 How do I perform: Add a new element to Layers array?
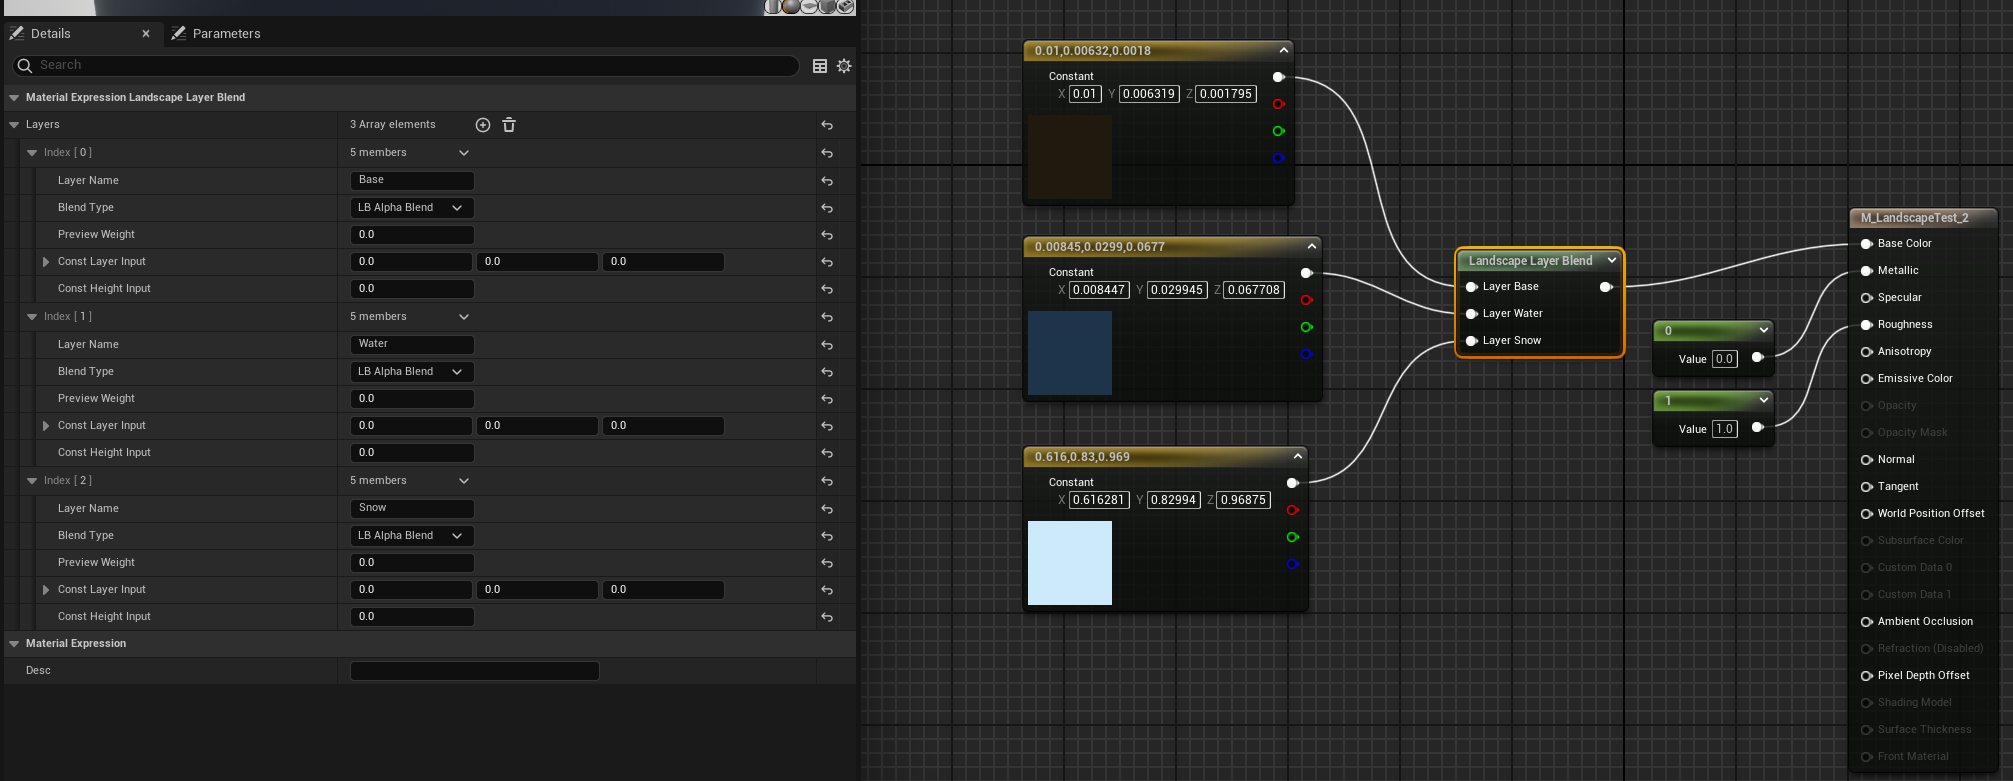tap(483, 125)
